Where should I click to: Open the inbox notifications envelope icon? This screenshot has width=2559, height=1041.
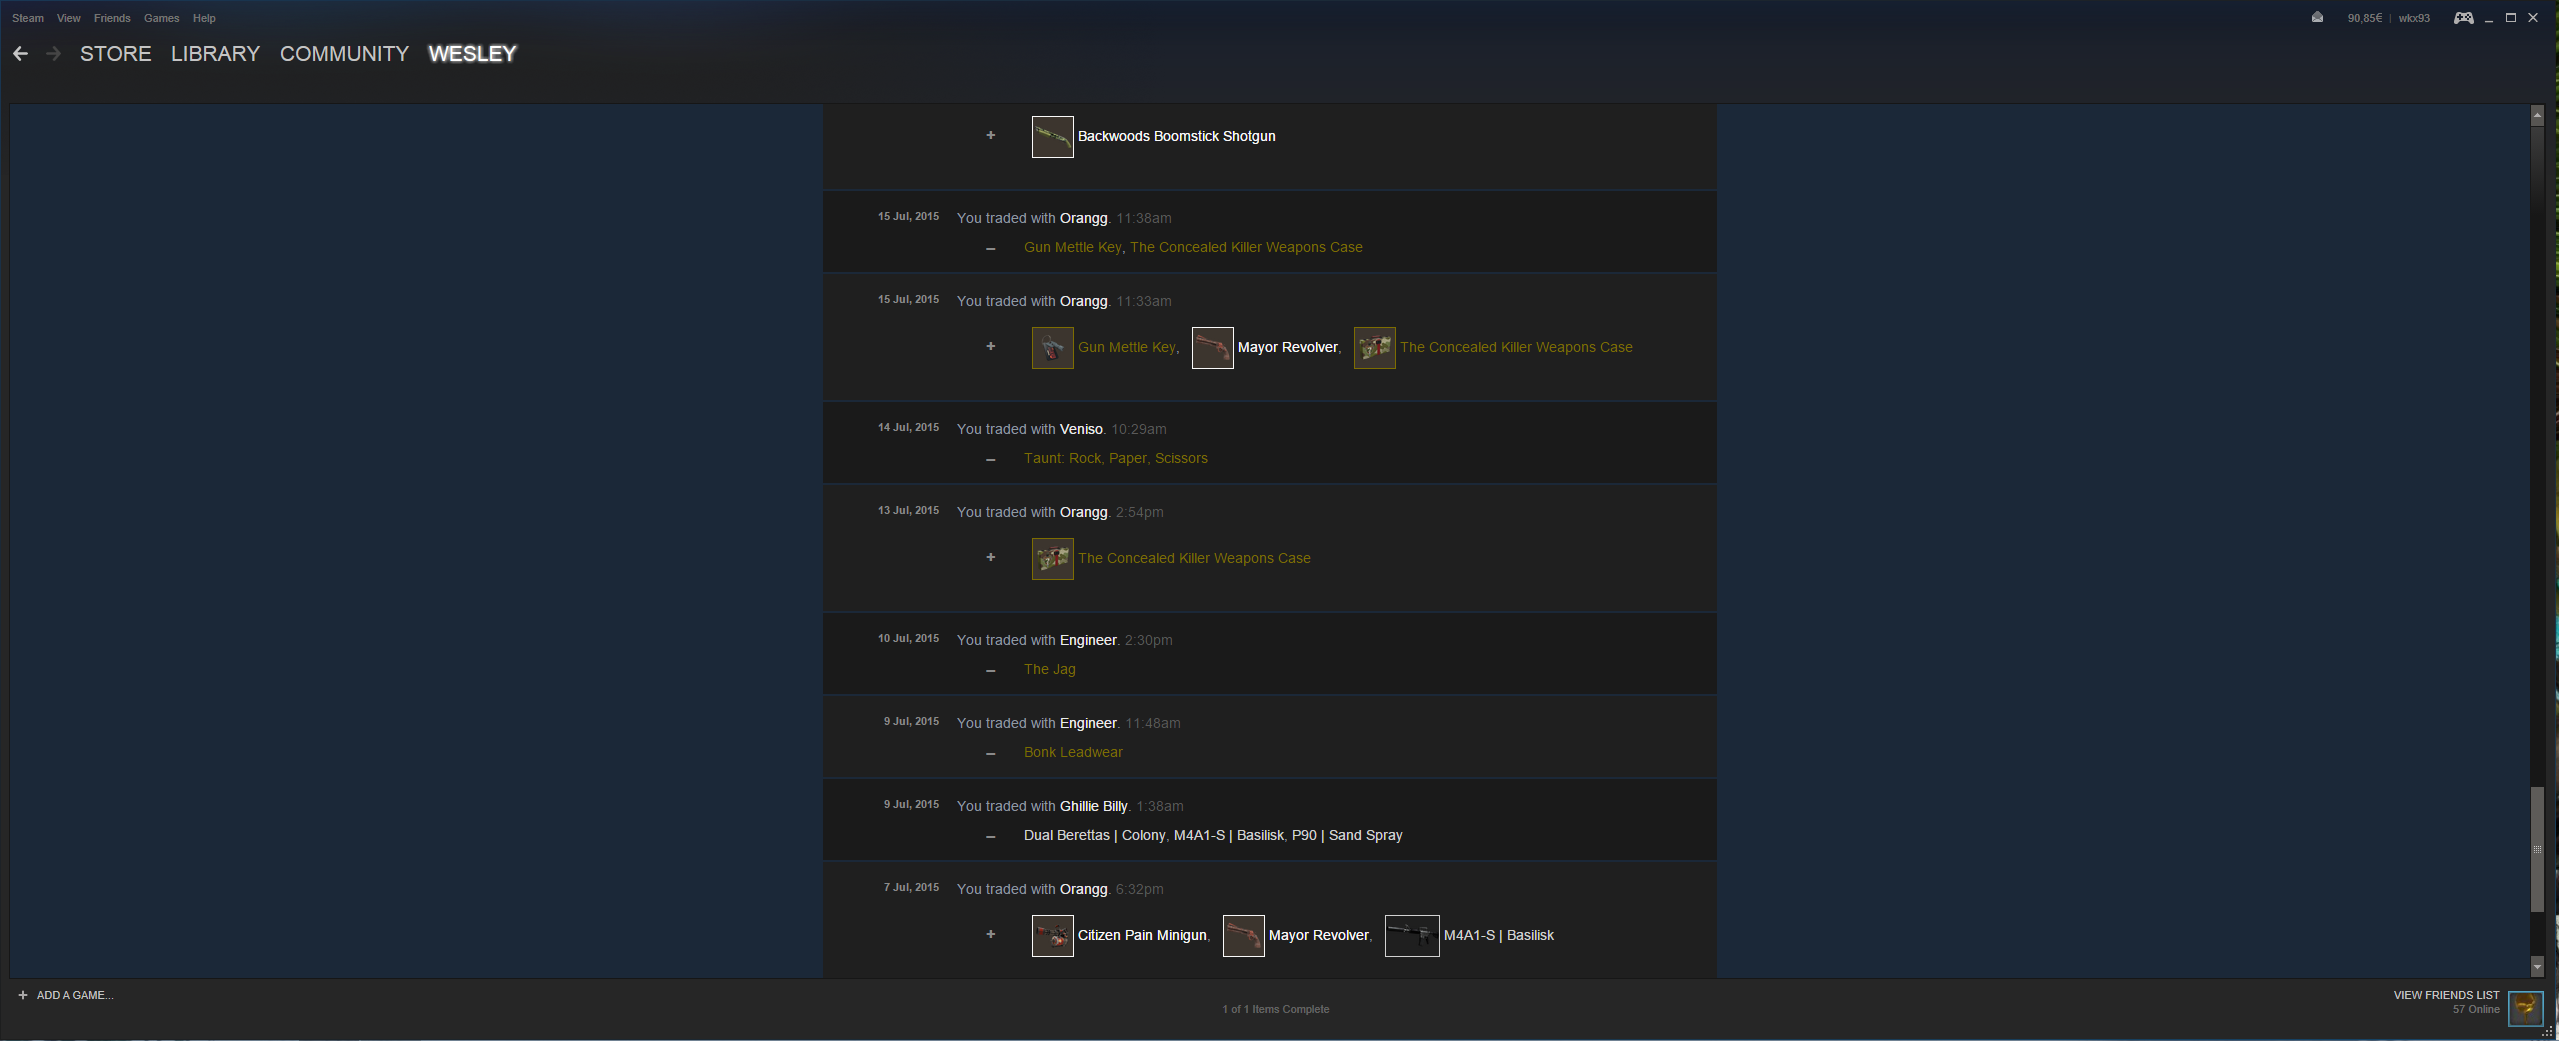pos(2317,17)
